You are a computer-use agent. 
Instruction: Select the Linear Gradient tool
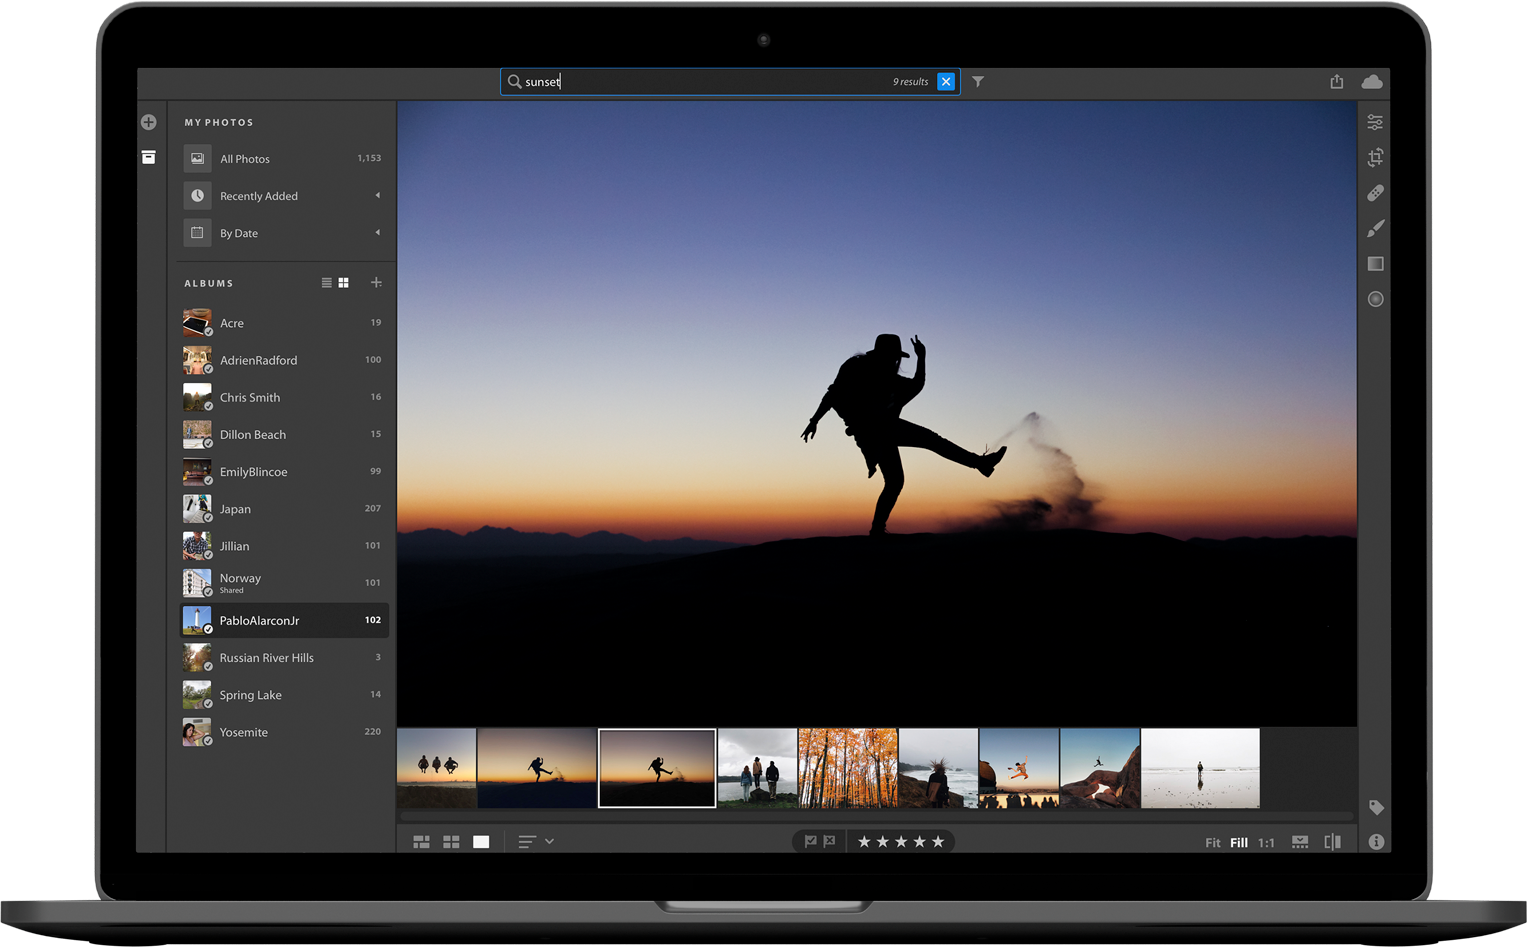pyautogui.click(x=1375, y=263)
